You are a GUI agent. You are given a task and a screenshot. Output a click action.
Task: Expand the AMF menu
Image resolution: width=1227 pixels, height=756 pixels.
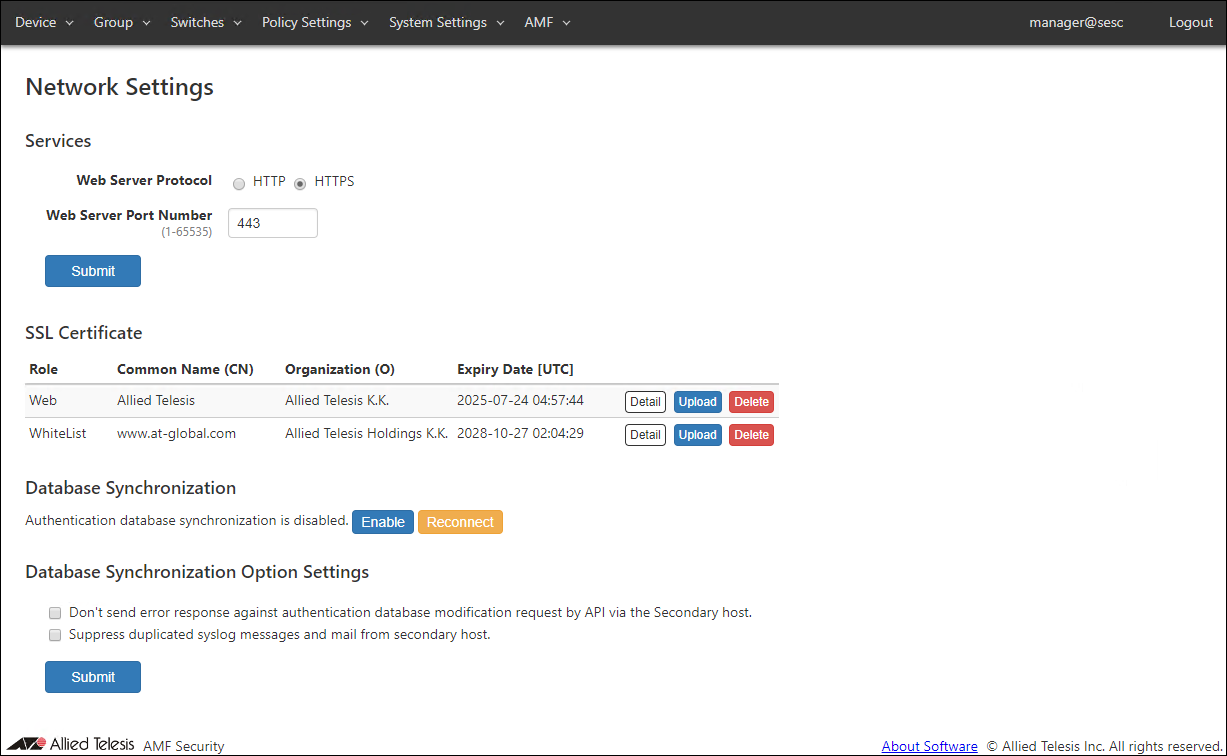click(547, 22)
